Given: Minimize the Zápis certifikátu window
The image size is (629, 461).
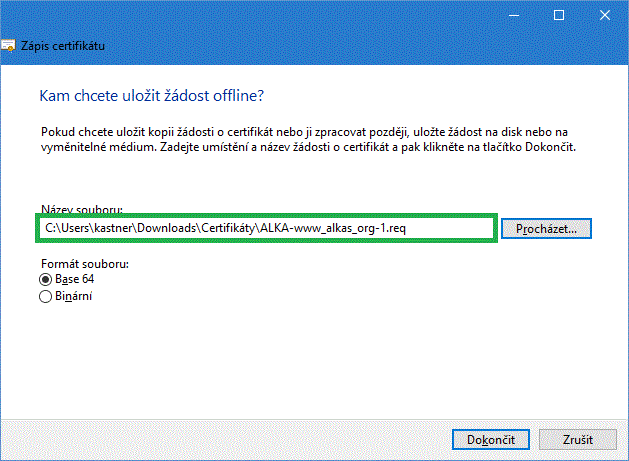Looking at the screenshot, I should point(513,15).
